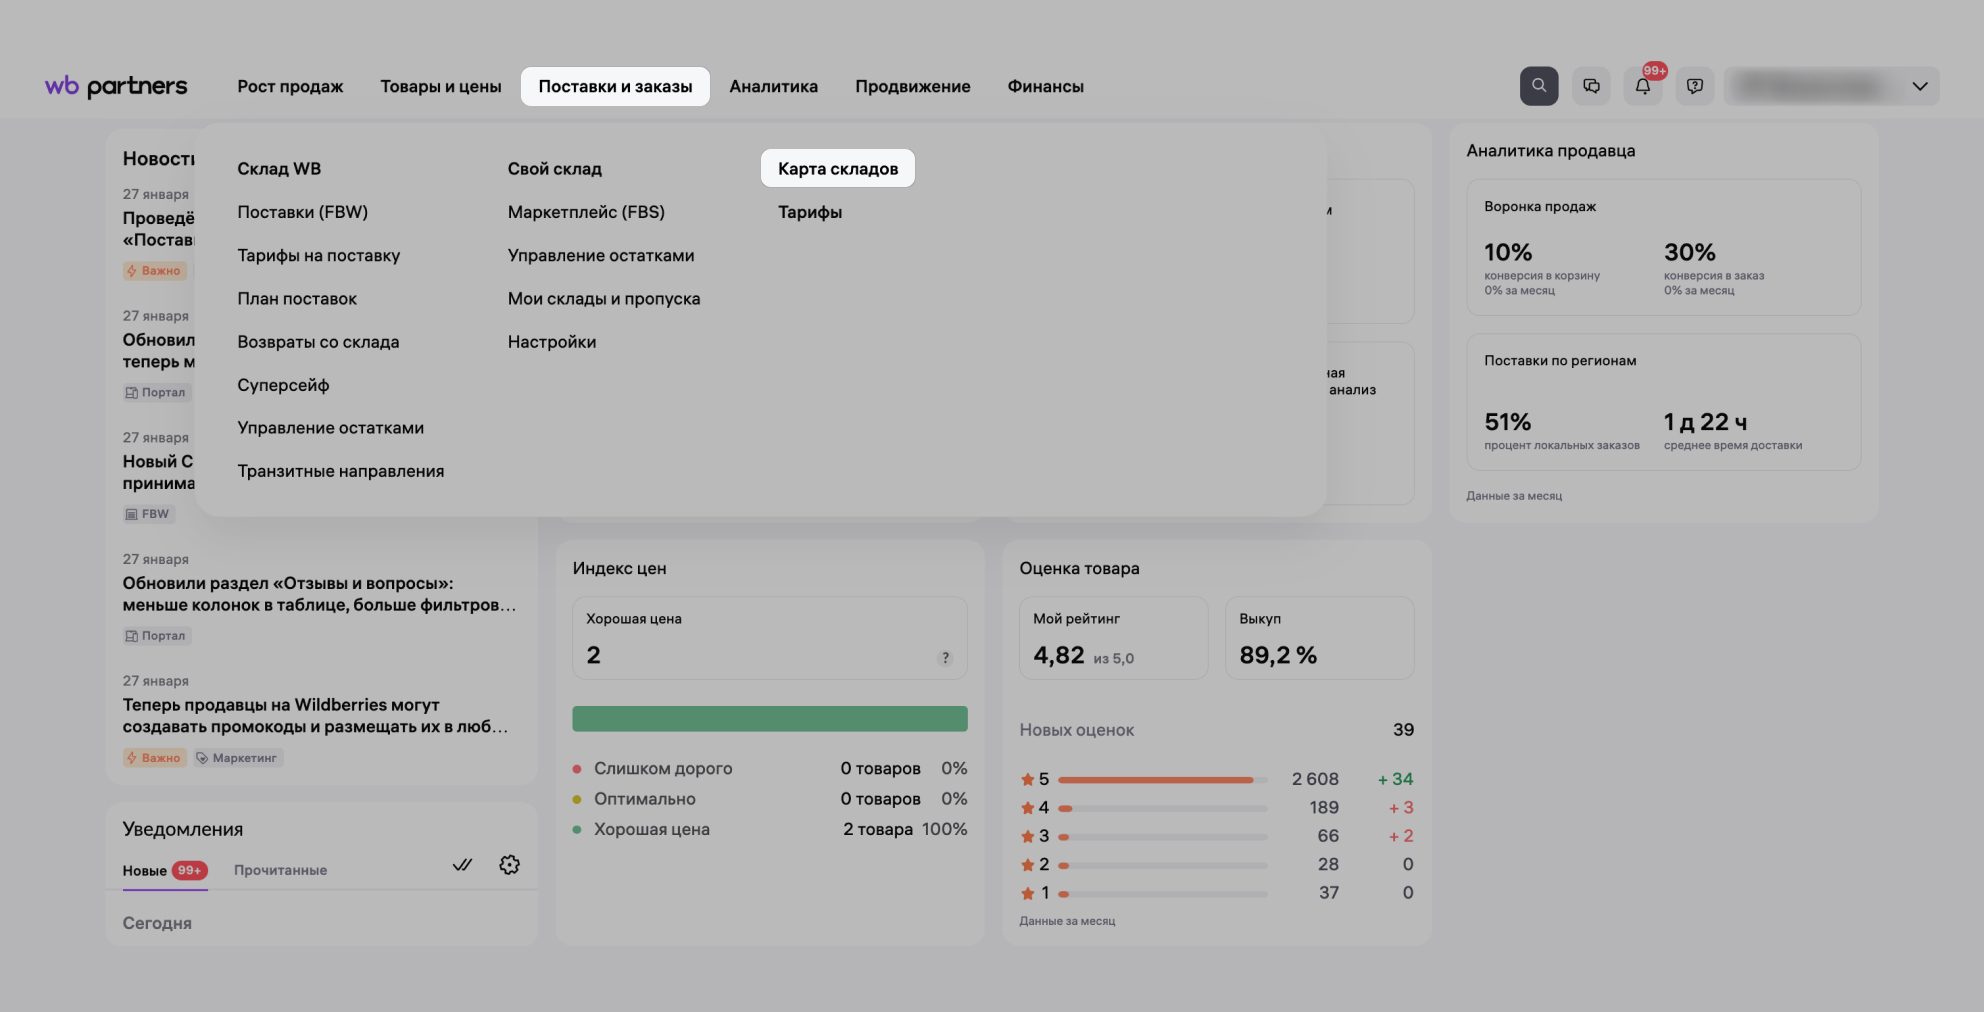
Task: Open Поставки (FBW) menu entry
Action: (302, 212)
